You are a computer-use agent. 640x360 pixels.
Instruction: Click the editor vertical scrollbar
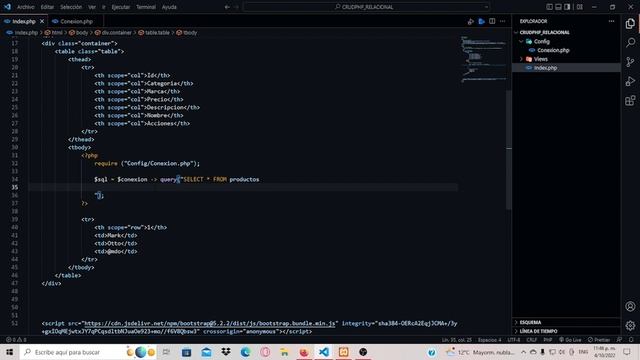coord(509,149)
